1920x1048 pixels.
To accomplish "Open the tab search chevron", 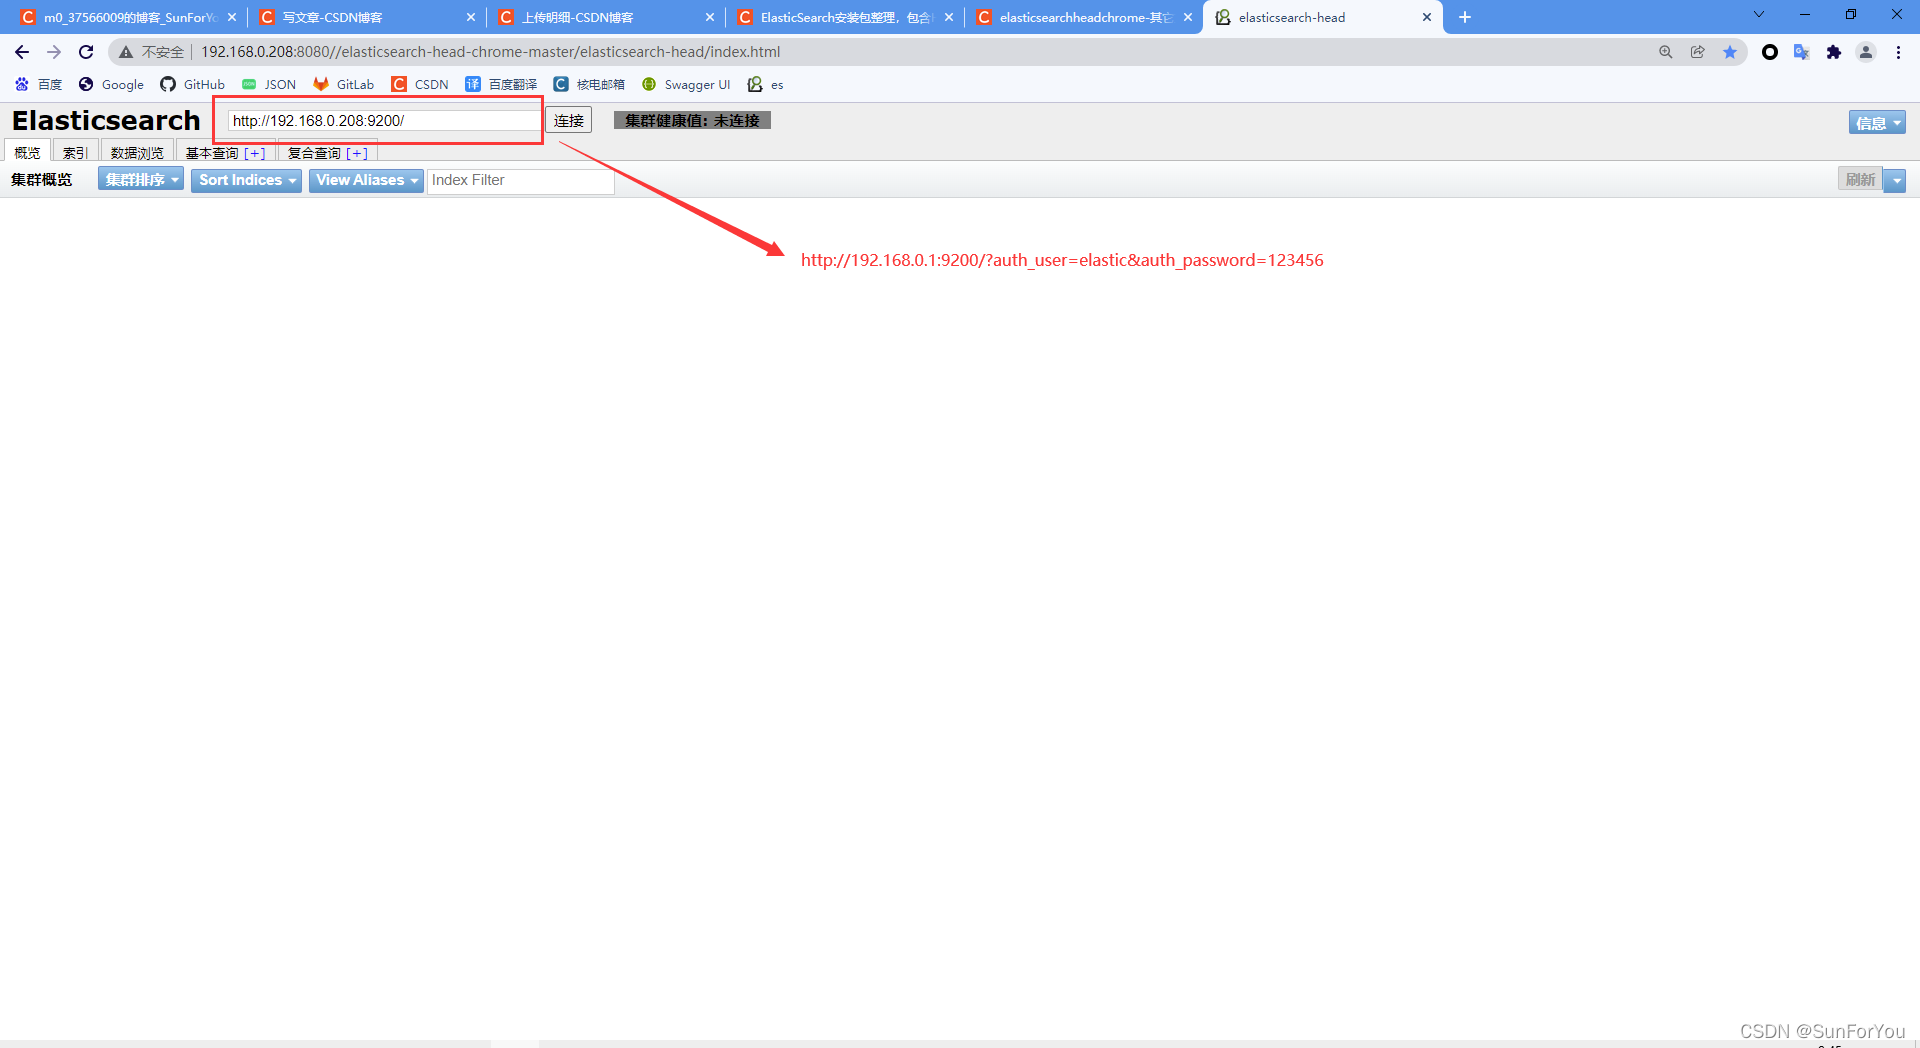I will 1759,15.
